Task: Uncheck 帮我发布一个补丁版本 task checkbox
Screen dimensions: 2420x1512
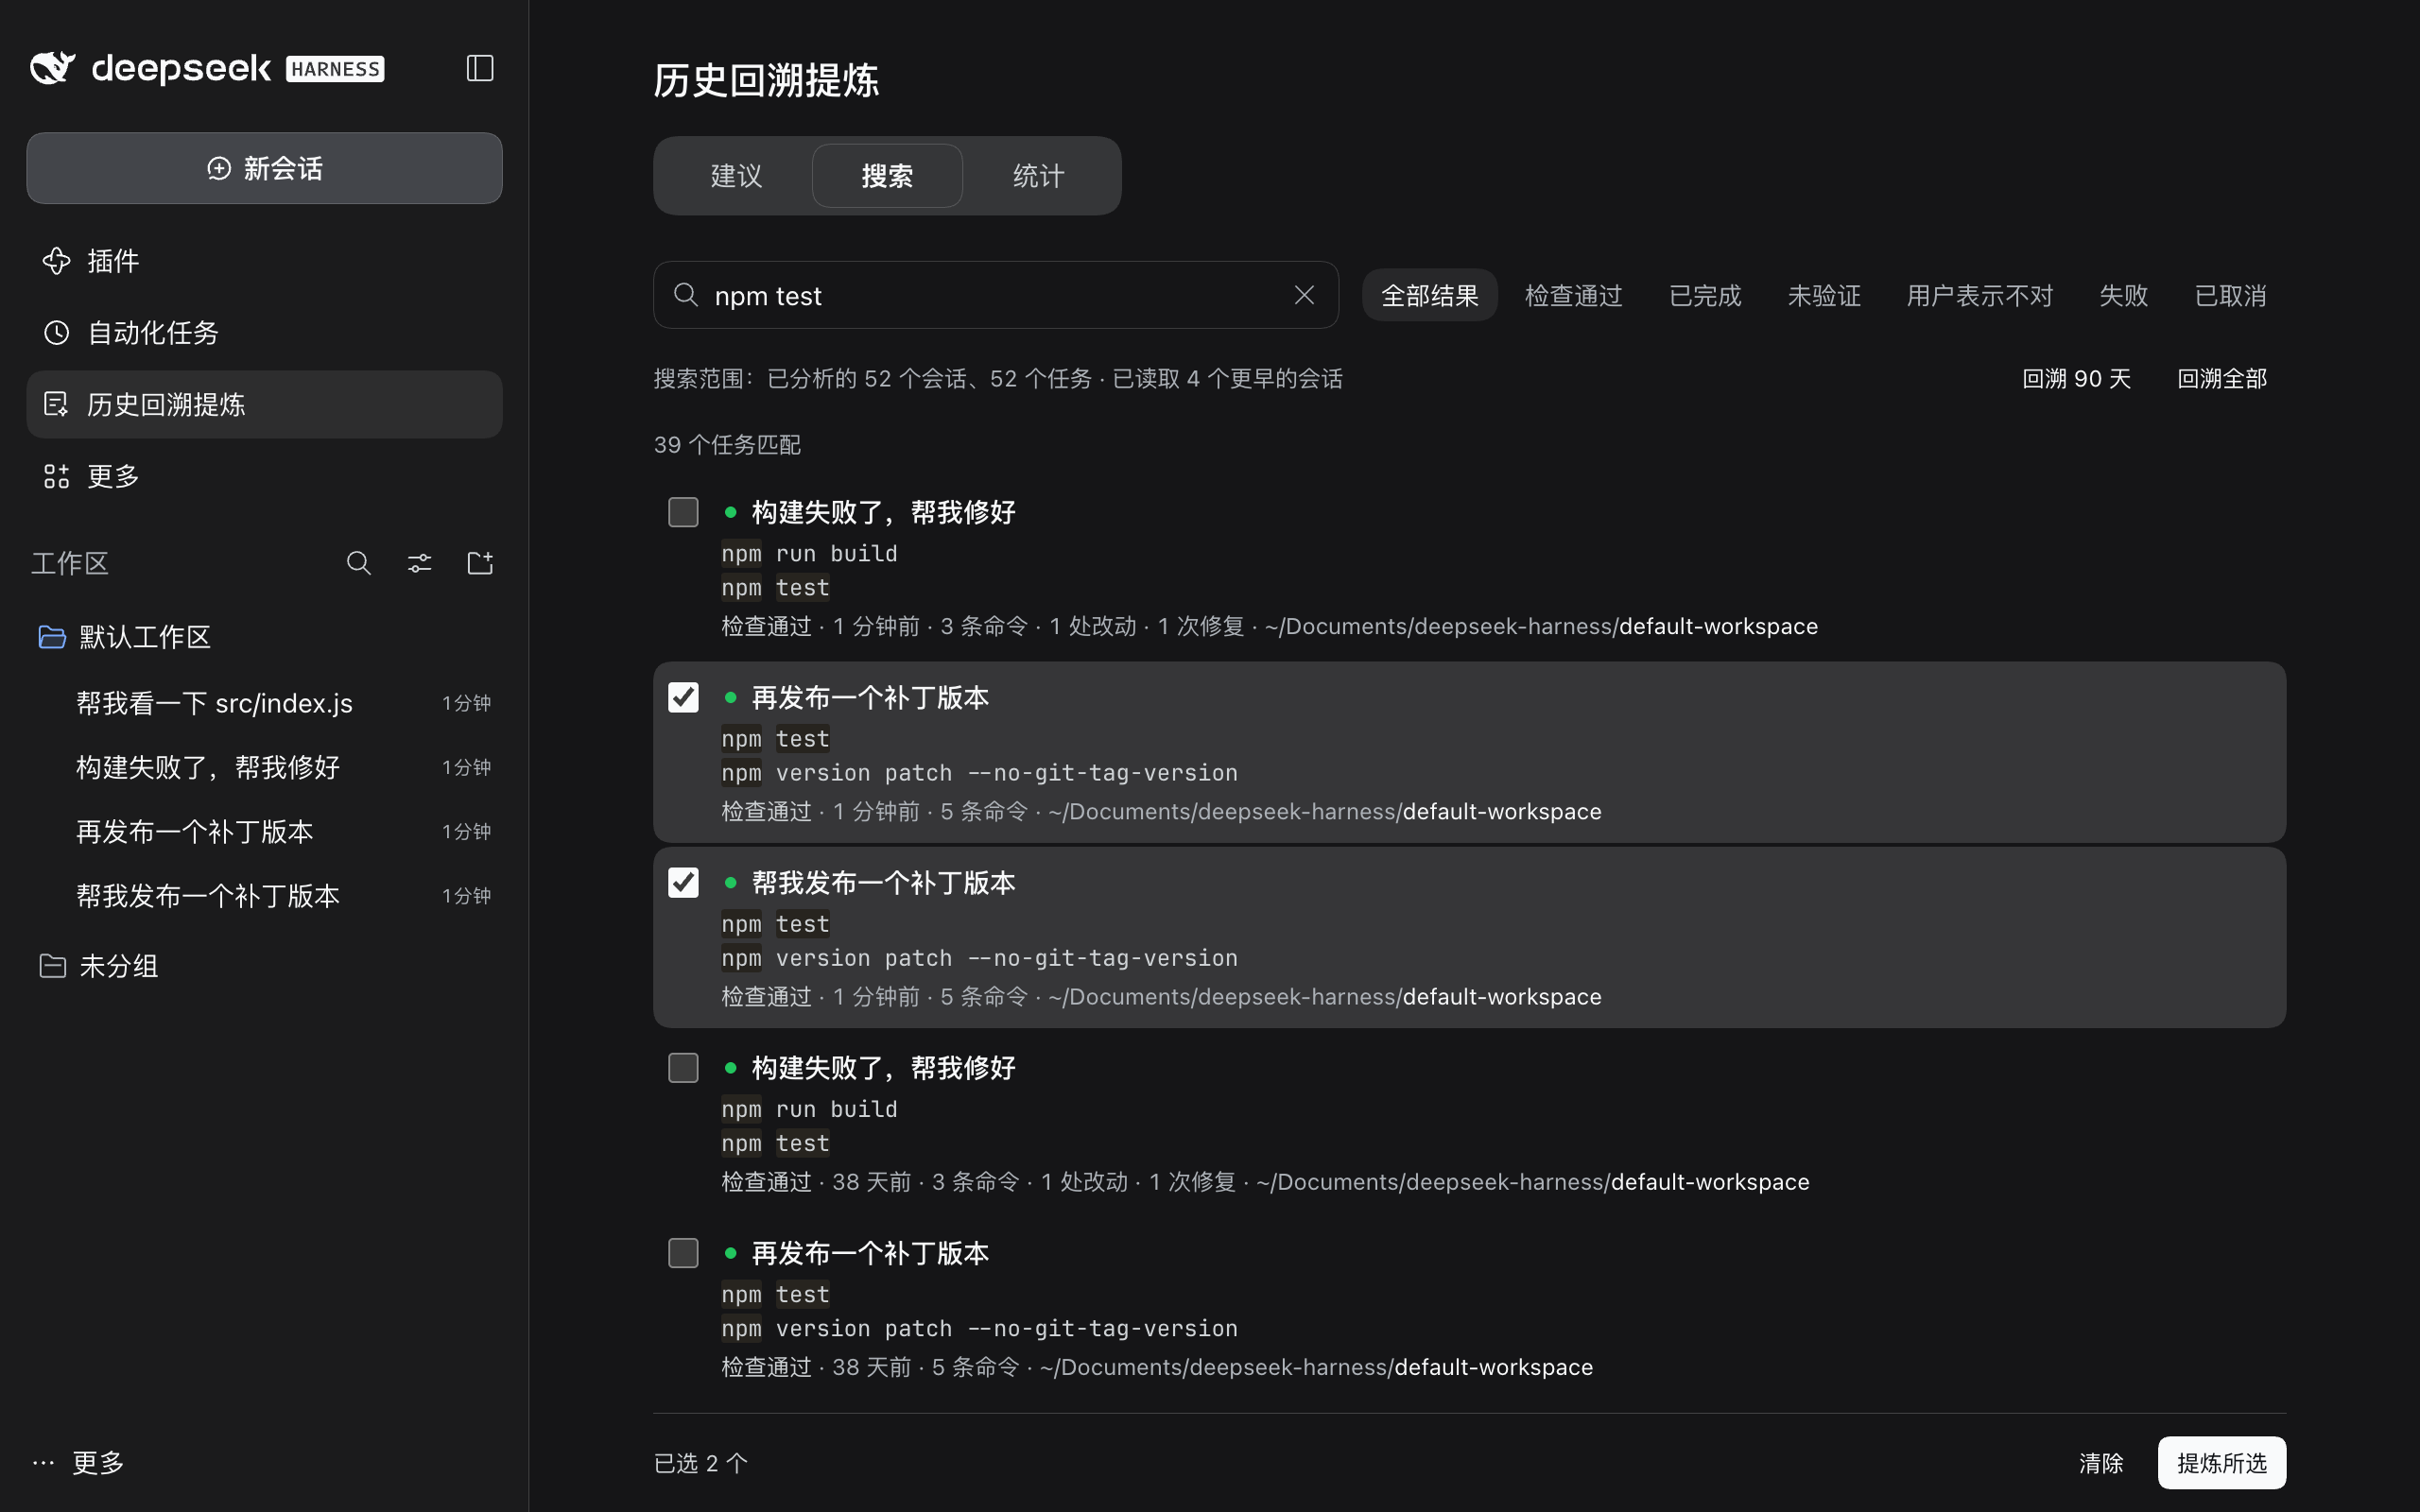Action: (x=683, y=882)
